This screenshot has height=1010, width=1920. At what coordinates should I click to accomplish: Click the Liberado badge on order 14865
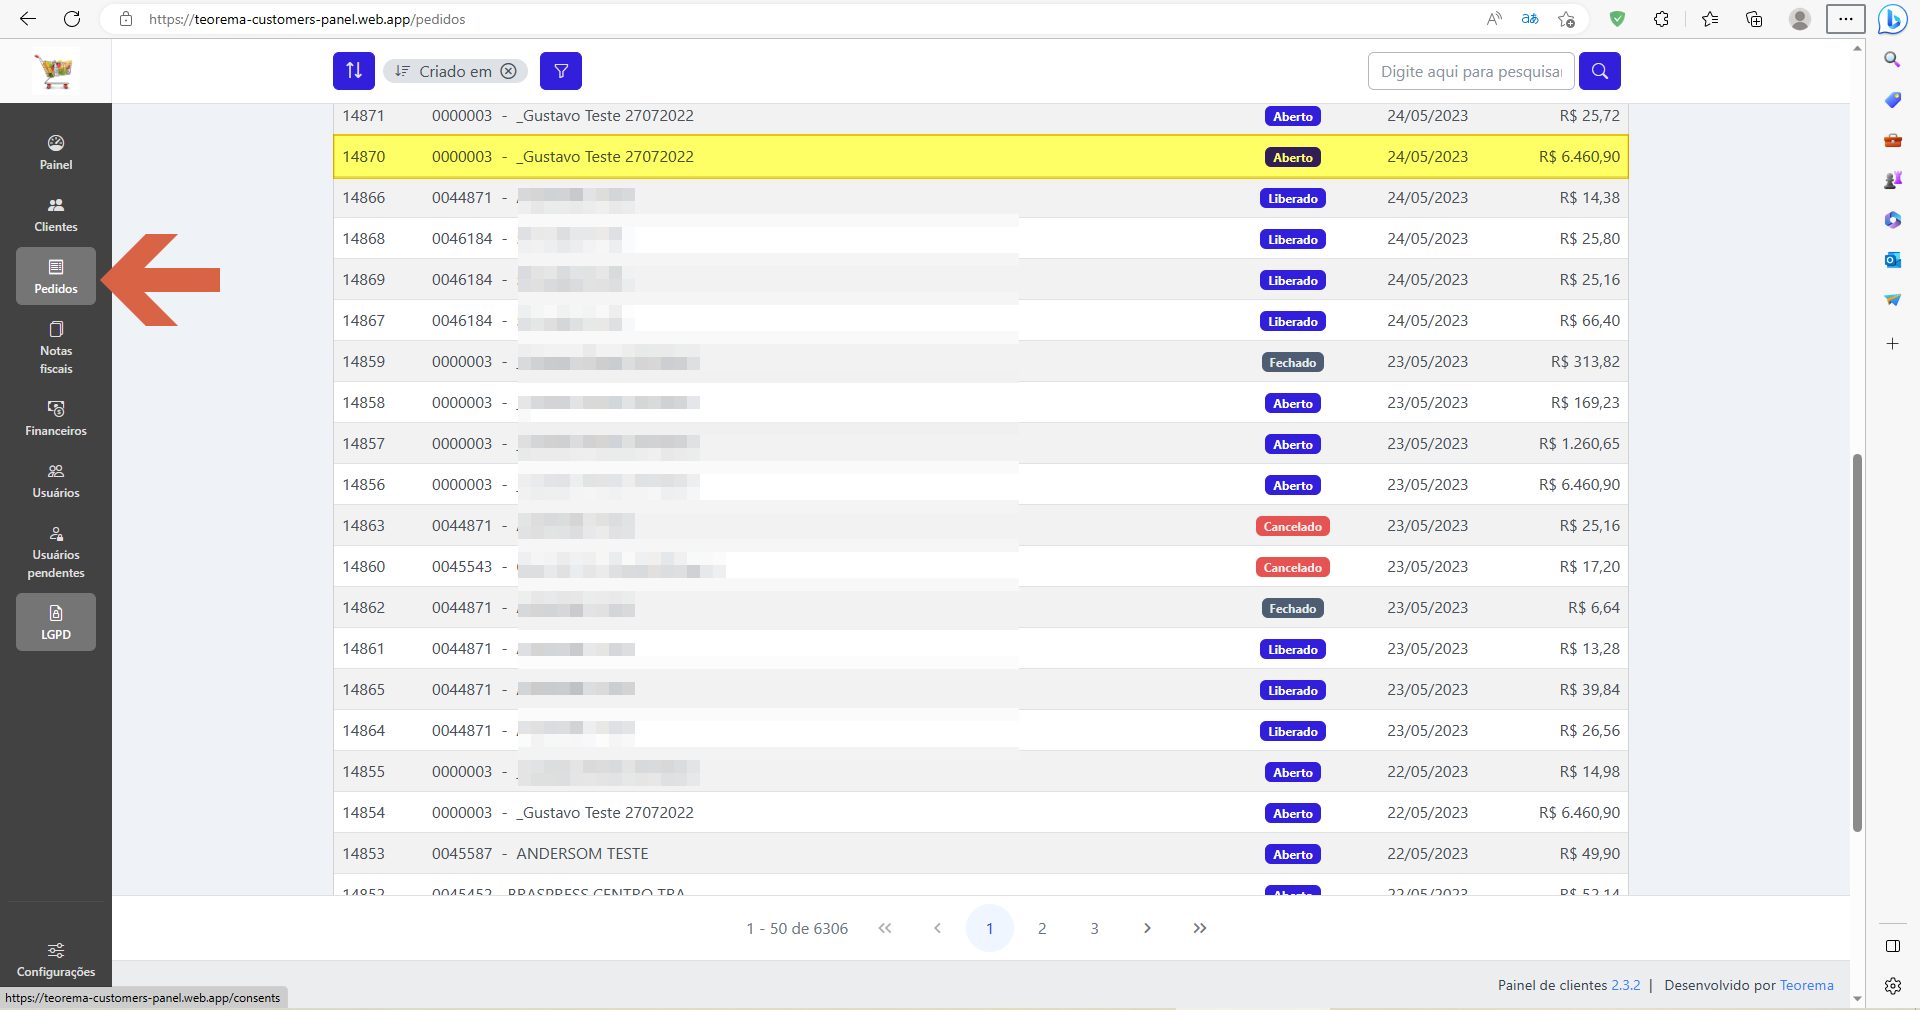1293,690
